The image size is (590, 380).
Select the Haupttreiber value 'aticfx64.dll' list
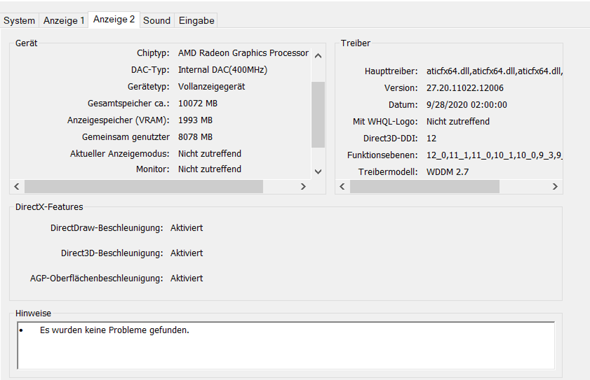(494, 71)
